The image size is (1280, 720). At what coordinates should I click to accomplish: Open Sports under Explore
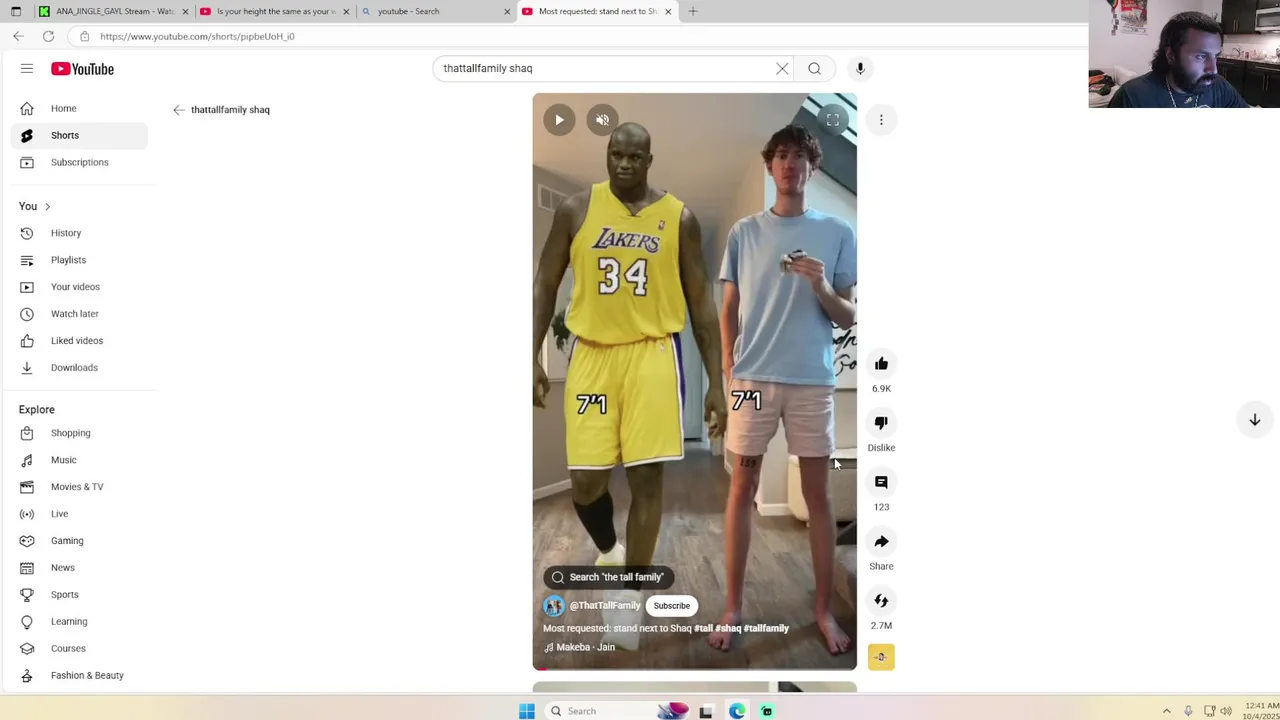tap(79, 595)
